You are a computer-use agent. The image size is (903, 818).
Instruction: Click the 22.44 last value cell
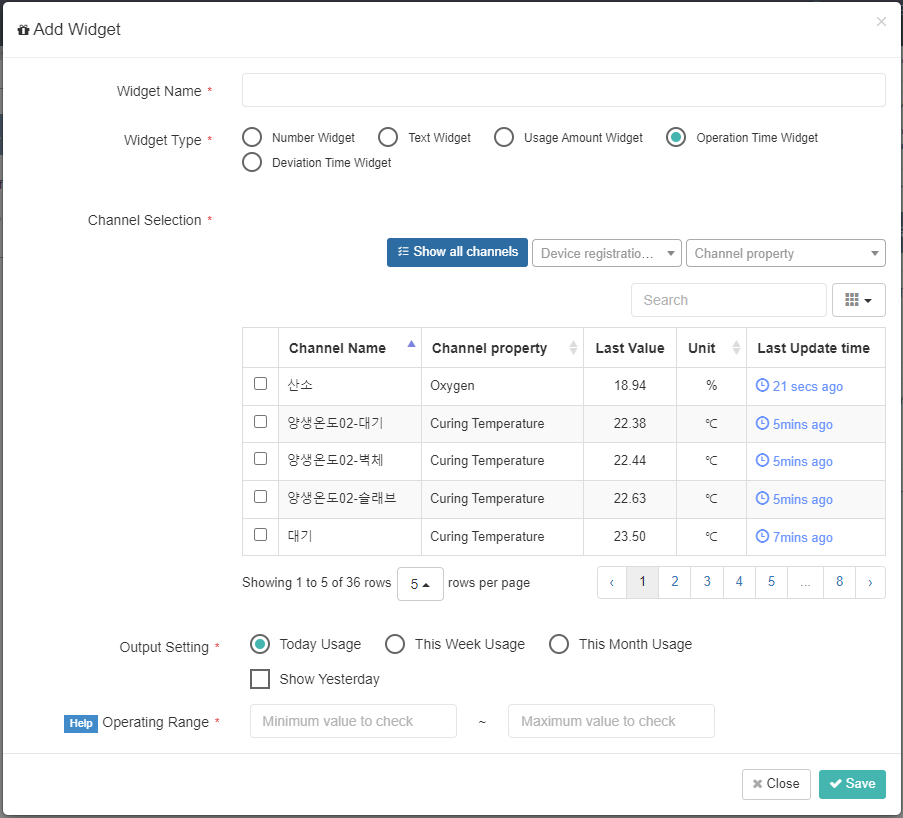click(x=630, y=461)
